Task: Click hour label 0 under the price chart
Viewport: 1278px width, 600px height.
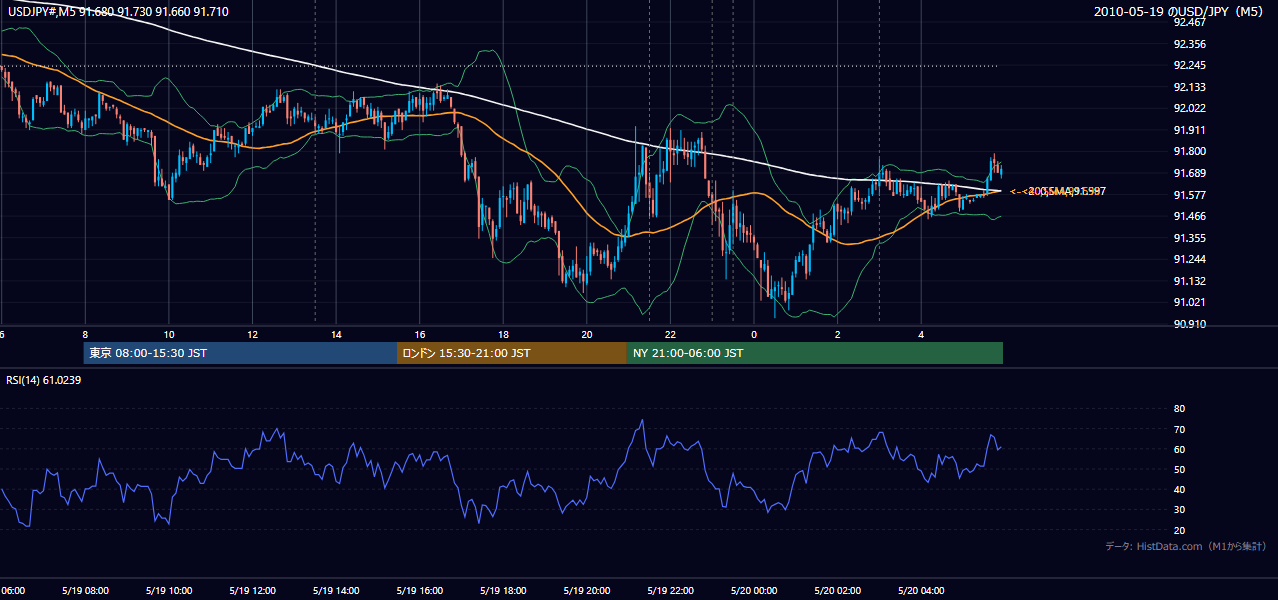Action: [x=755, y=335]
